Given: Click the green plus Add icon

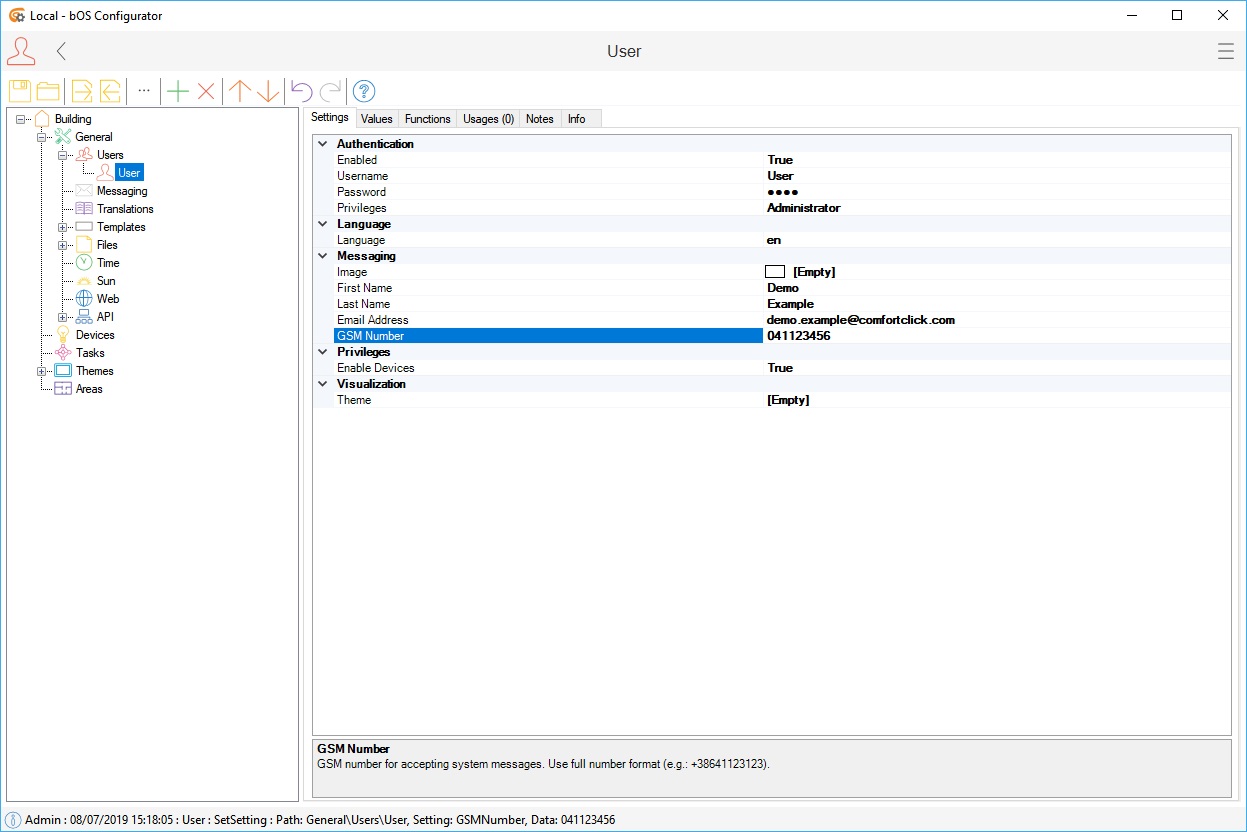Looking at the screenshot, I should pos(178,91).
